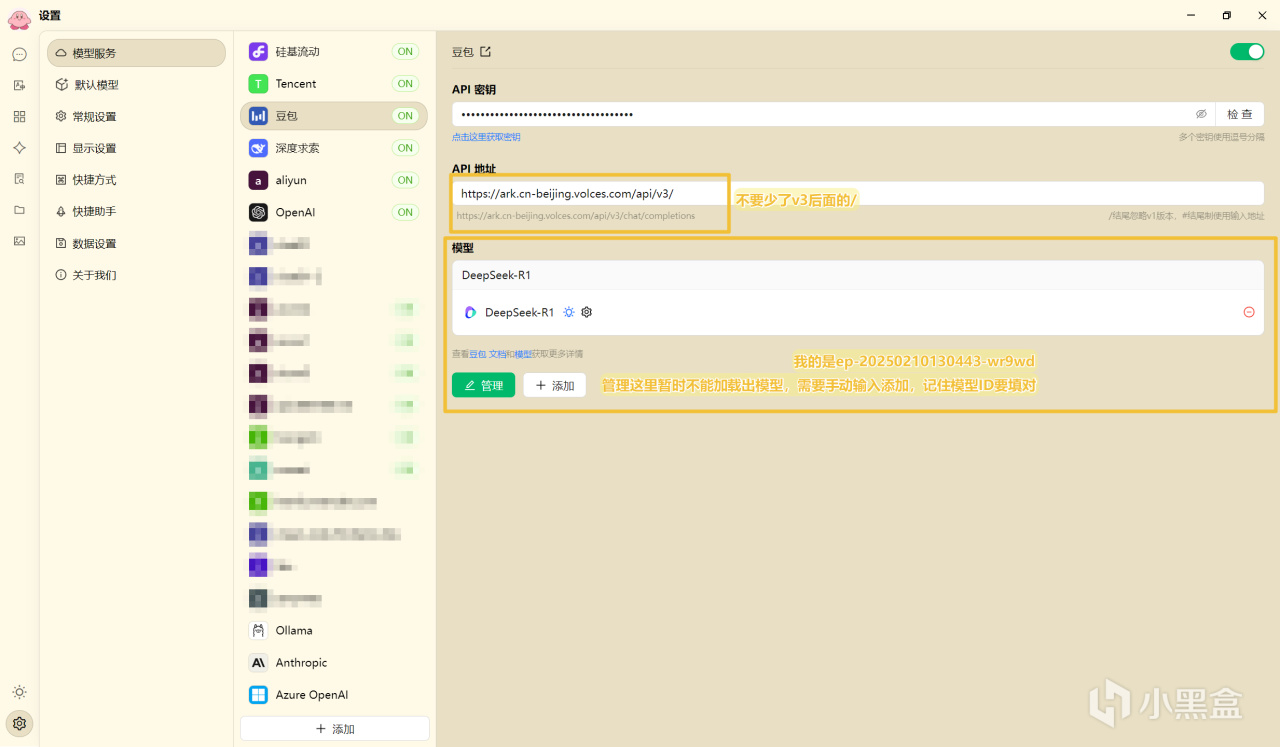Select 硅基流动 provider
The width and height of the screenshot is (1280, 747).
pyautogui.click(x=334, y=52)
